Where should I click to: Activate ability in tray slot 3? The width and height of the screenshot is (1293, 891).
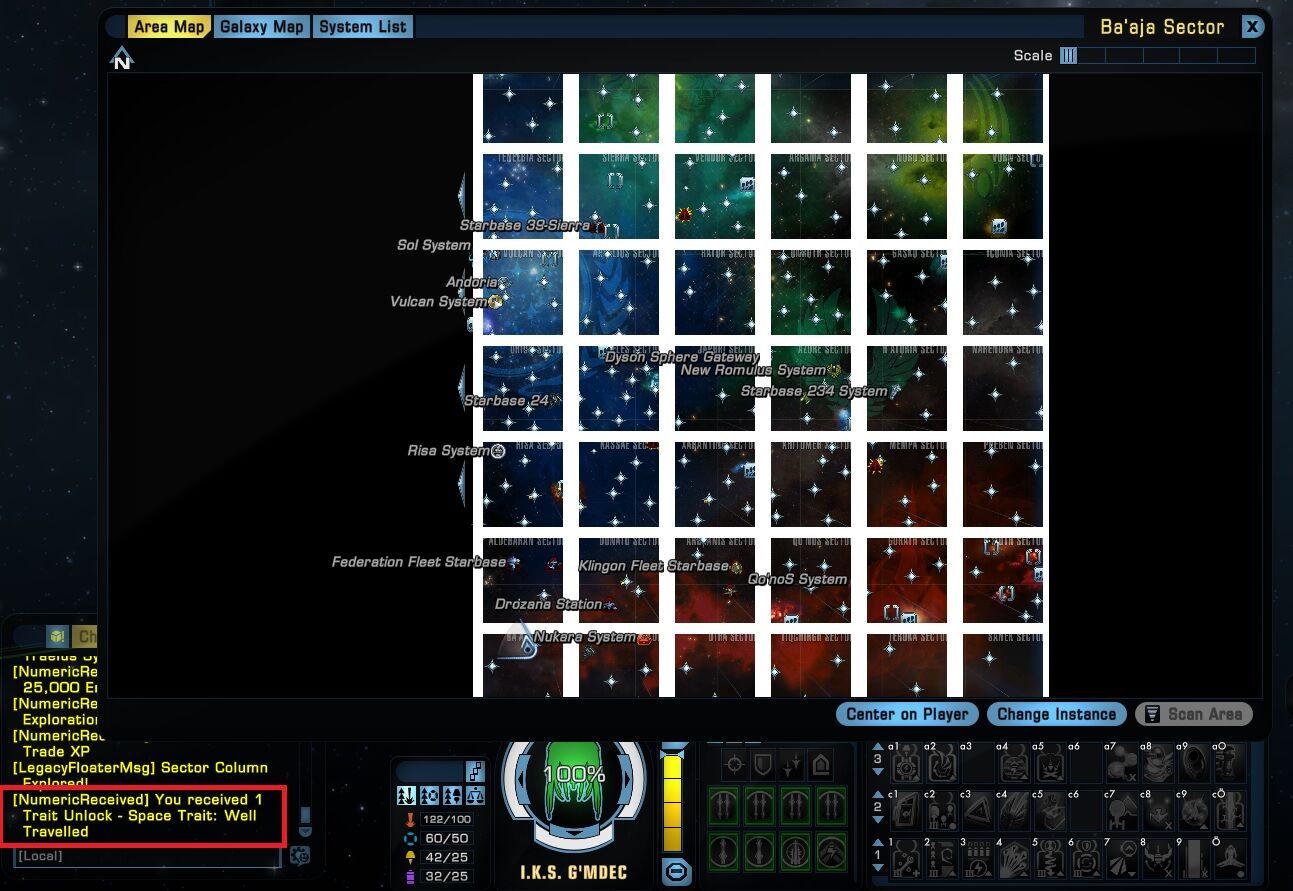[x=978, y=859]
